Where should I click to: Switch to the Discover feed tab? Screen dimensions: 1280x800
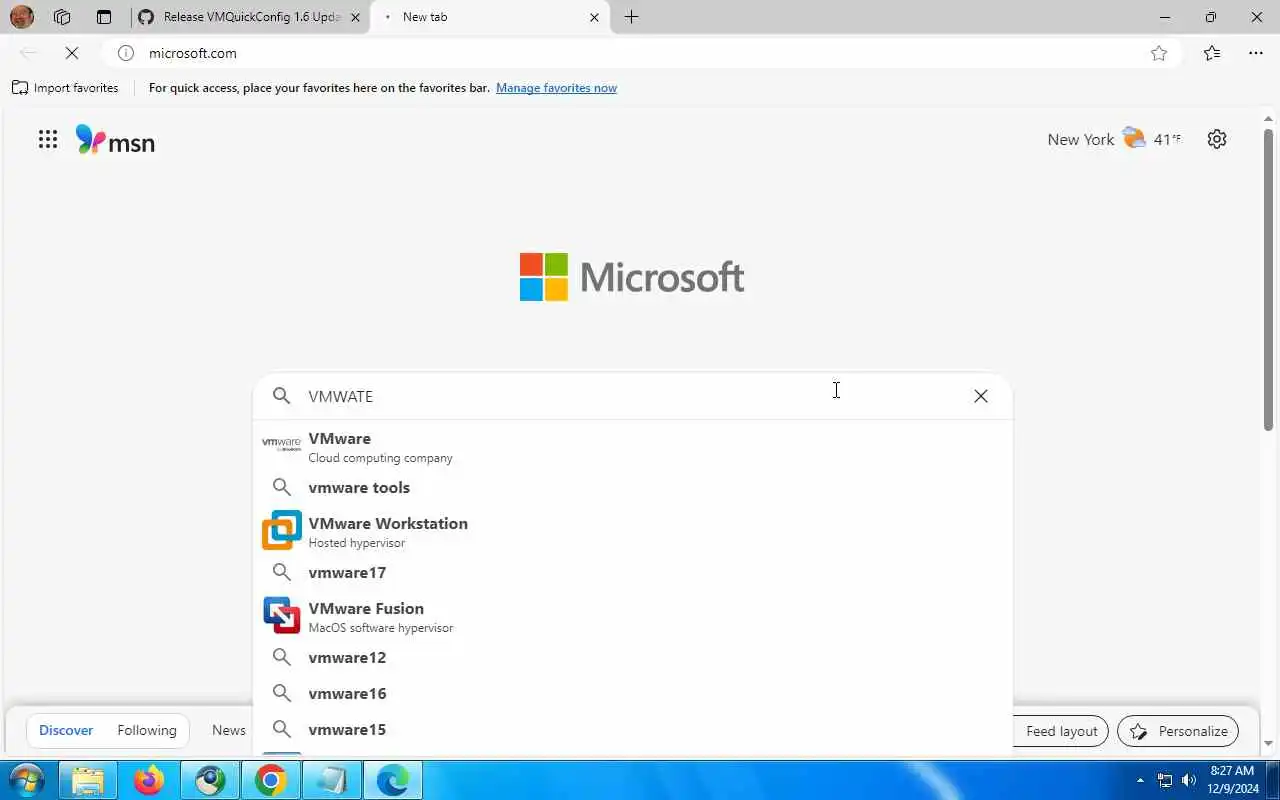[66, 730]
